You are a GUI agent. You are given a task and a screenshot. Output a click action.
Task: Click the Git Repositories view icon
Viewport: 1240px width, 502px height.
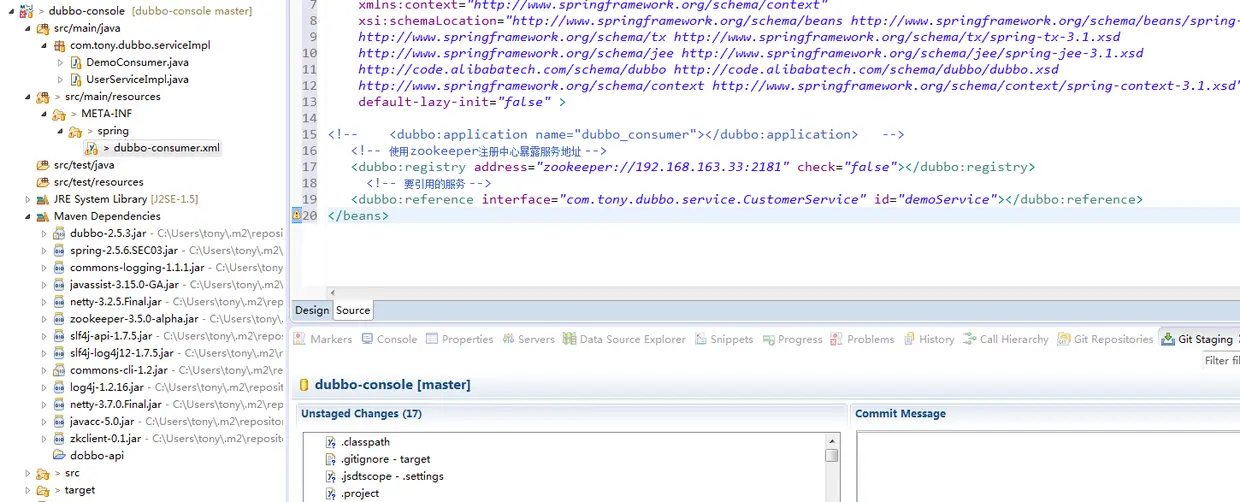click(1063, 339)
